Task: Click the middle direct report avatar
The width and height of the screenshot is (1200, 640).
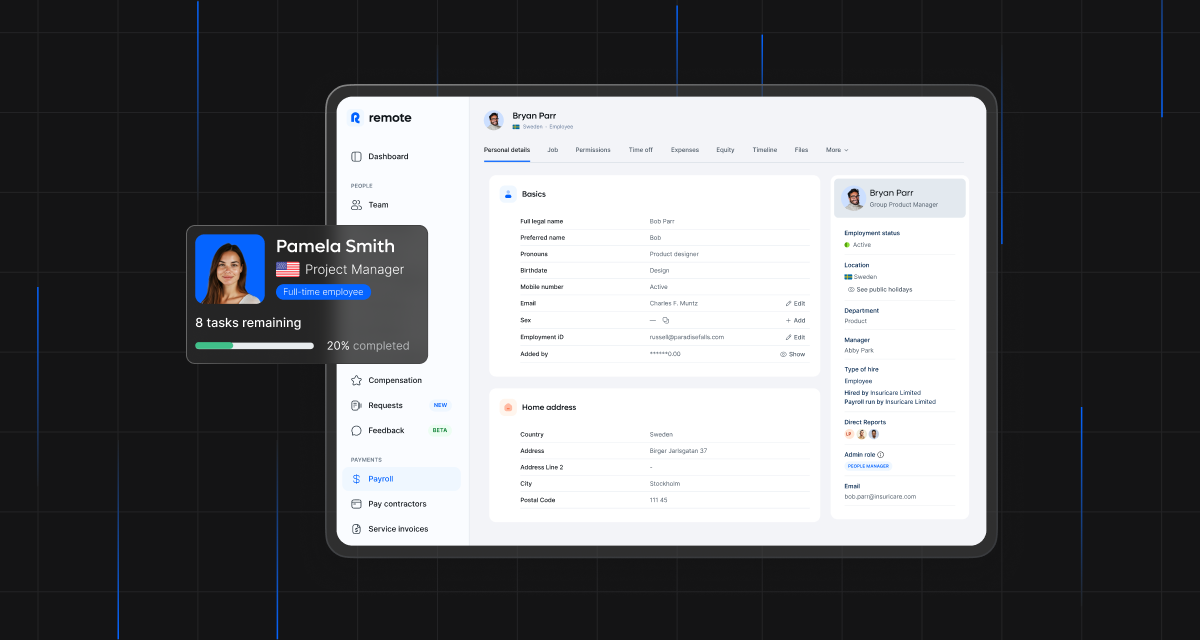Action: pyautogui.click(x=861, y=434)
